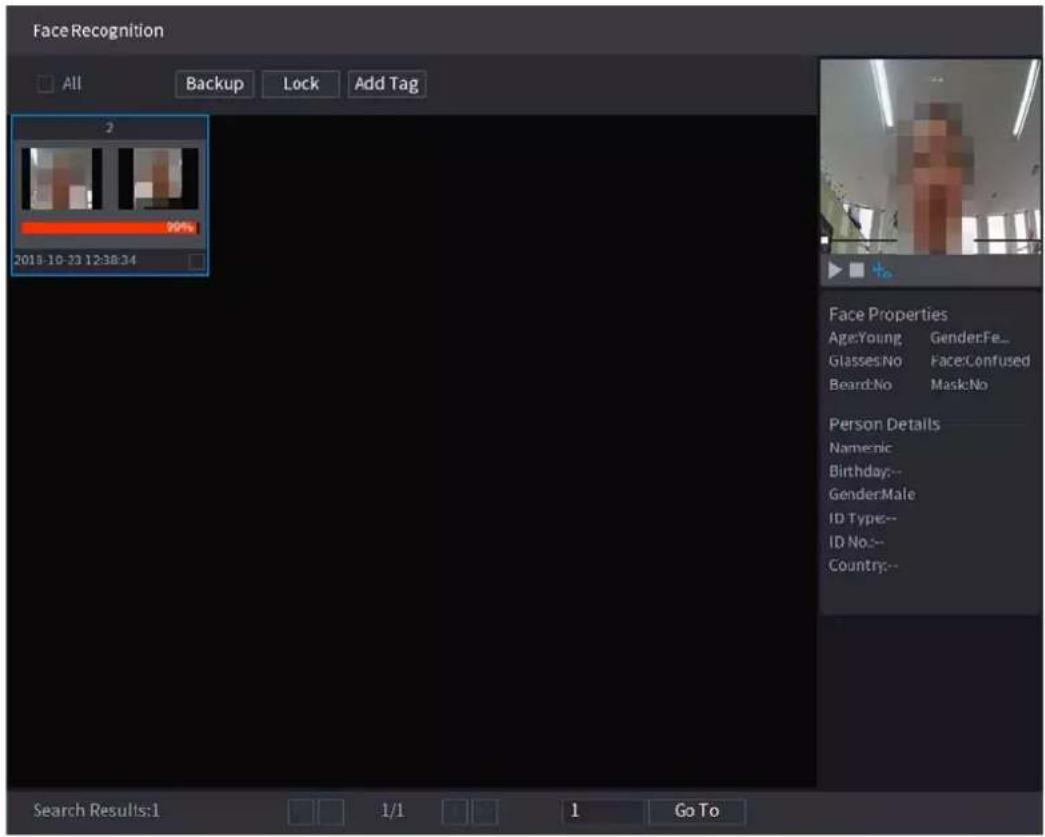Click the Go To button
The image size is (1045, 837).
pyautogui.click(x=696, y=811)
